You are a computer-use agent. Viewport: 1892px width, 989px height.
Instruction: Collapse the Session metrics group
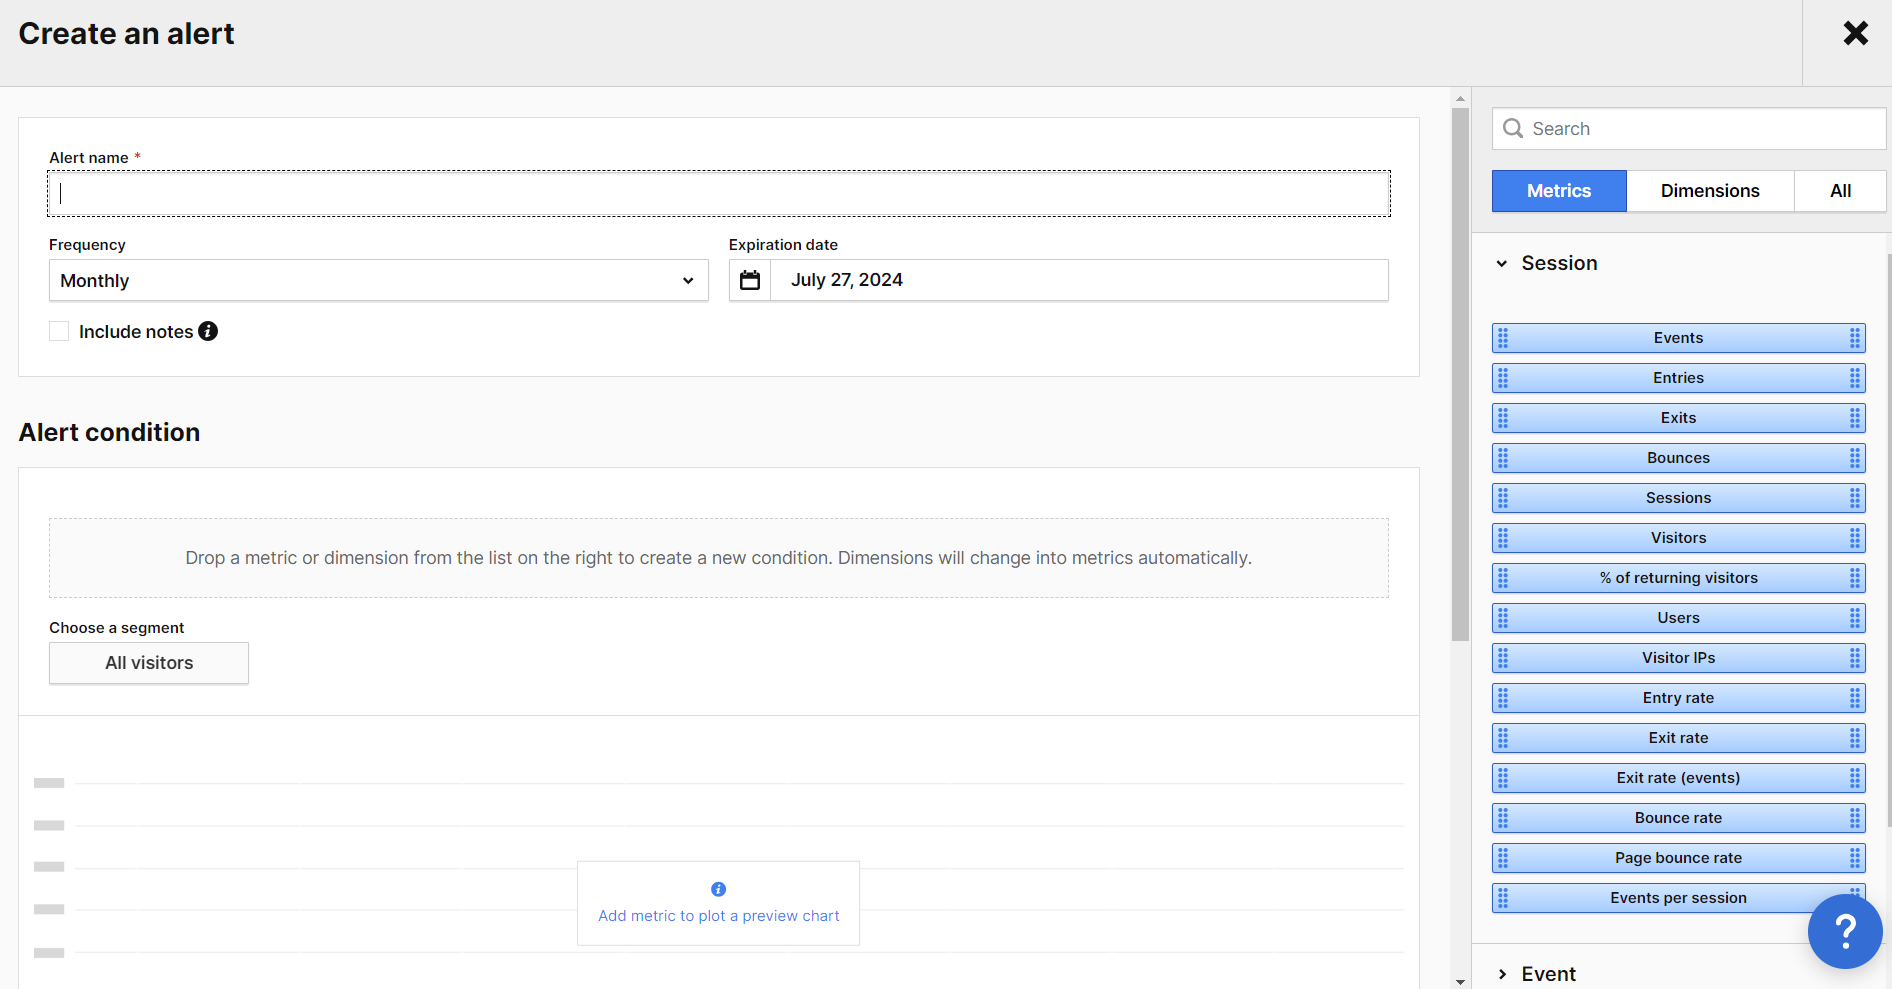1502,264
